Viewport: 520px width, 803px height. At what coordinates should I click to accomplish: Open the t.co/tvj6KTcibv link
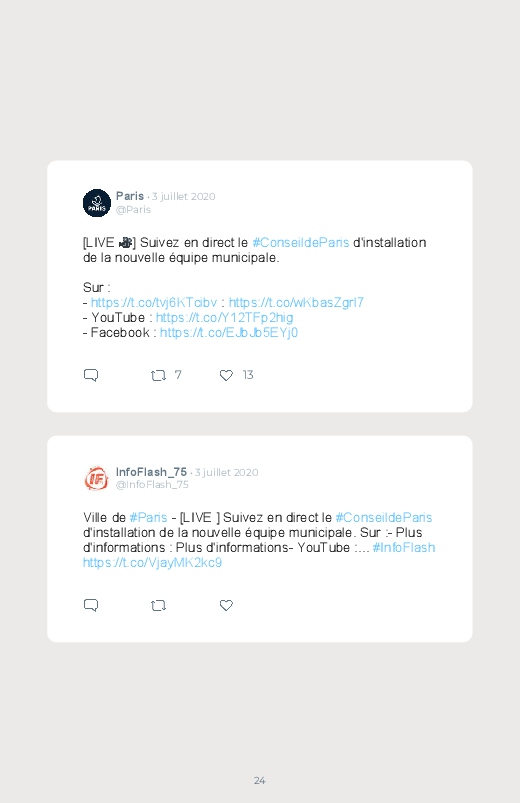pos(154,303)
